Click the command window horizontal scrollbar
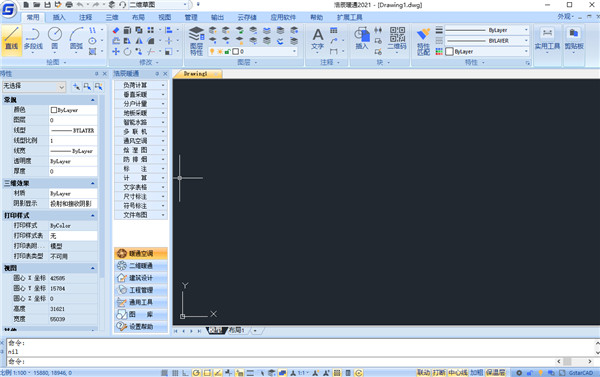Viewport: 600px width, 377px height. point(574,361)
